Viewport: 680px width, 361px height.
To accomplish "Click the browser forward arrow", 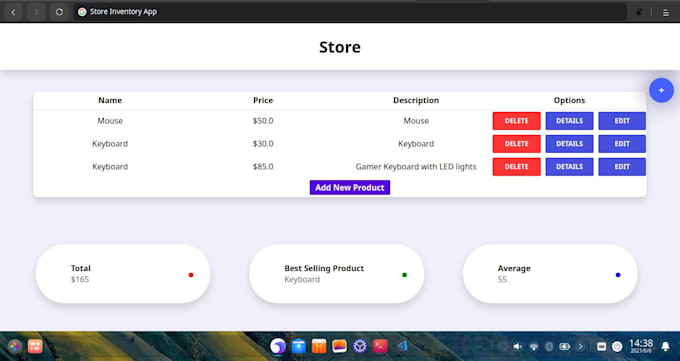I will (36, 12).
